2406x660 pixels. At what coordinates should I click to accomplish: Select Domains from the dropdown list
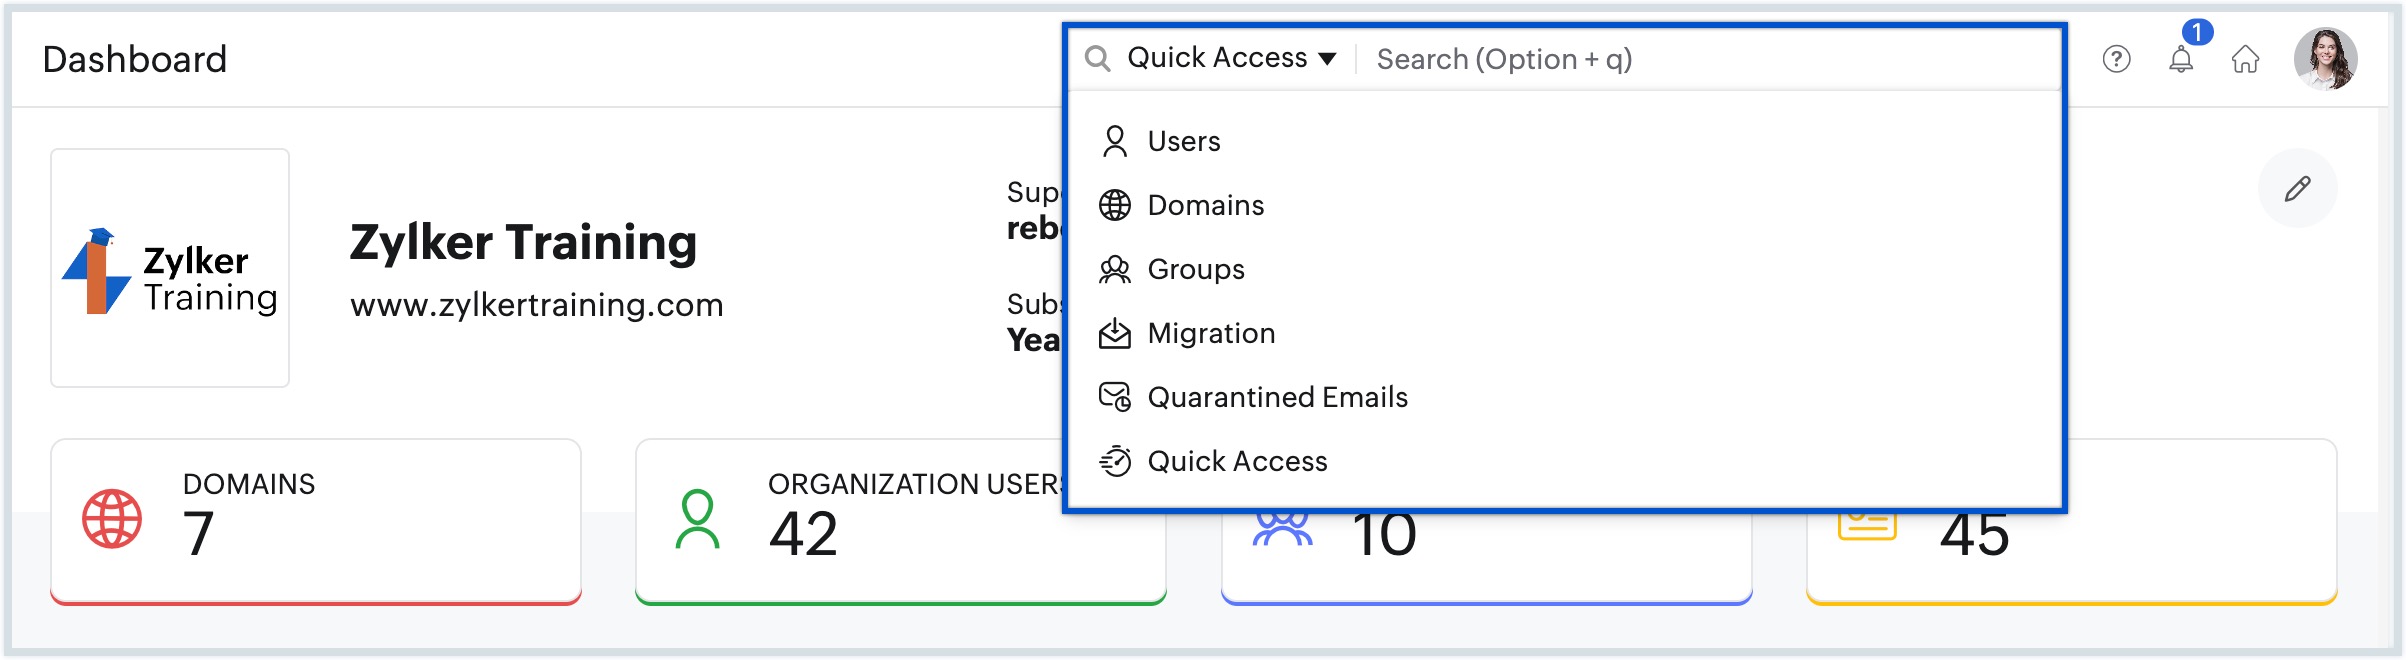tap(1205, 206)
